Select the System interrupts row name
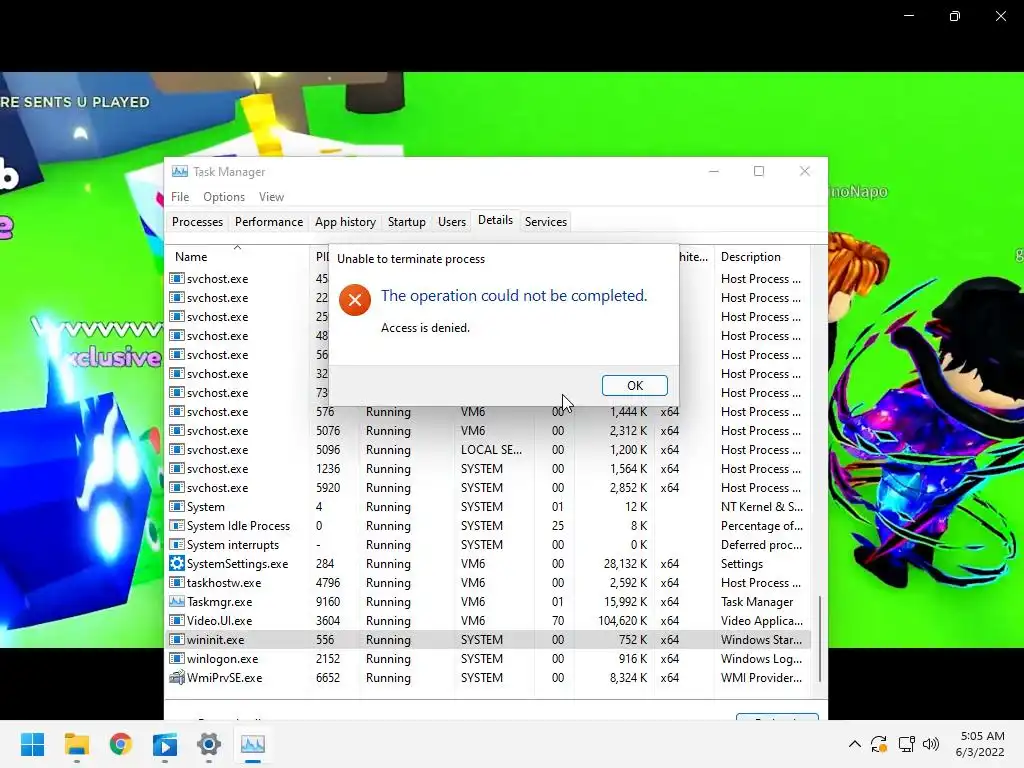Screen dimensions: 1024x768 (x=232, y=545)
